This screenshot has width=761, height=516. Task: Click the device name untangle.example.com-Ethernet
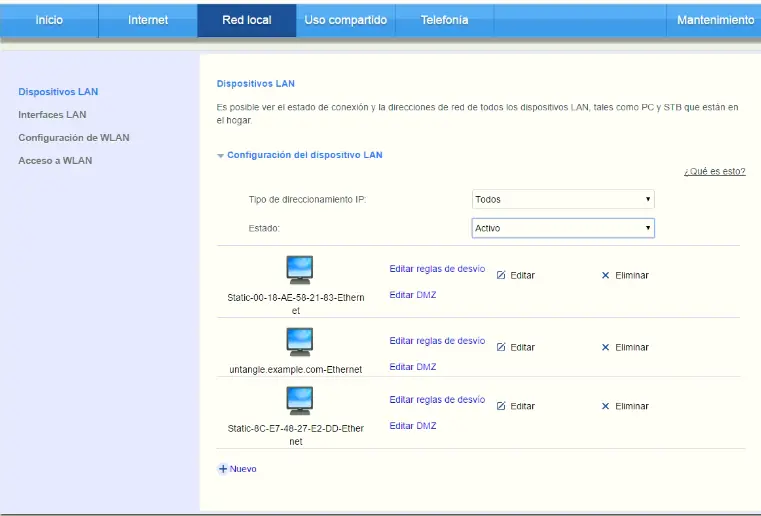pyautogui.click(x=296, y=369)
